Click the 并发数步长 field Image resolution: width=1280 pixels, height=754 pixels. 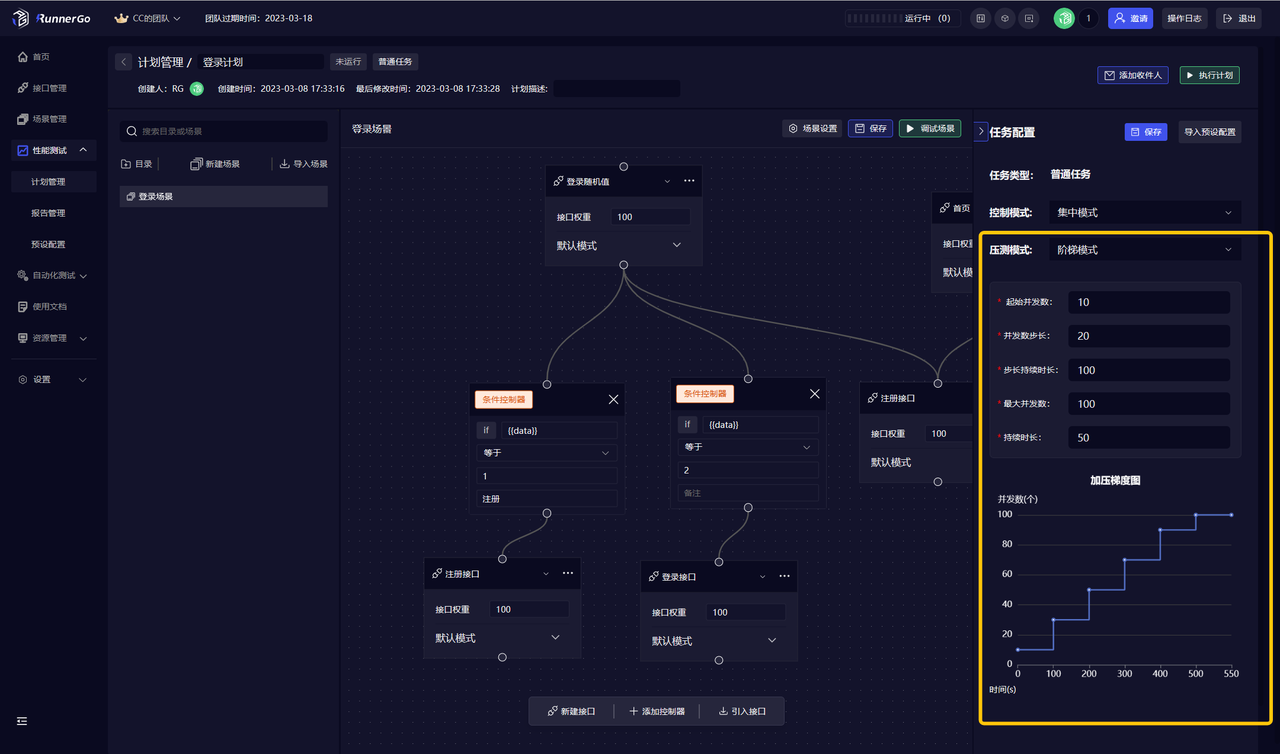click(x=1149, y=336)
